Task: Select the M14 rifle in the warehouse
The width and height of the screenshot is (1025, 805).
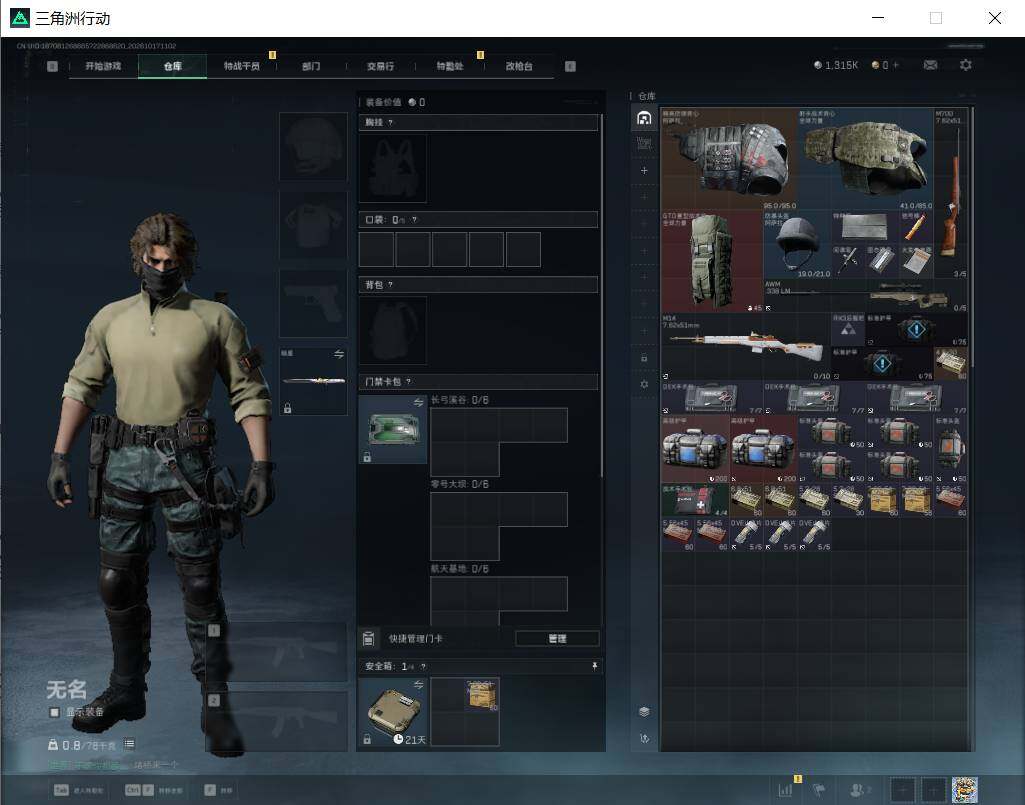Action: 746,347
